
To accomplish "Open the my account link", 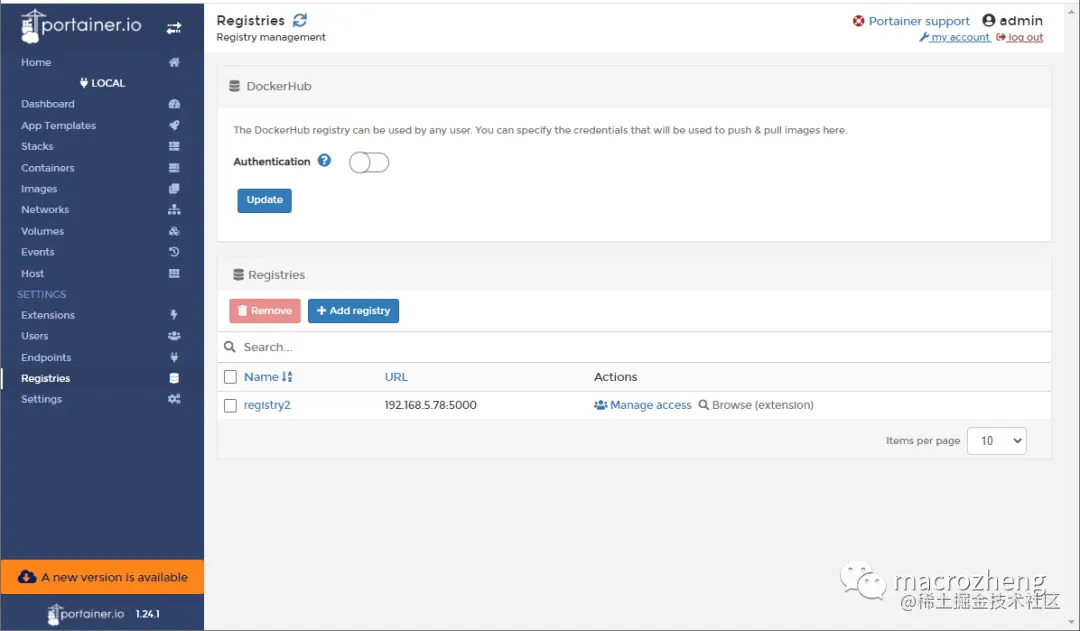I will (x=955, y=37).
